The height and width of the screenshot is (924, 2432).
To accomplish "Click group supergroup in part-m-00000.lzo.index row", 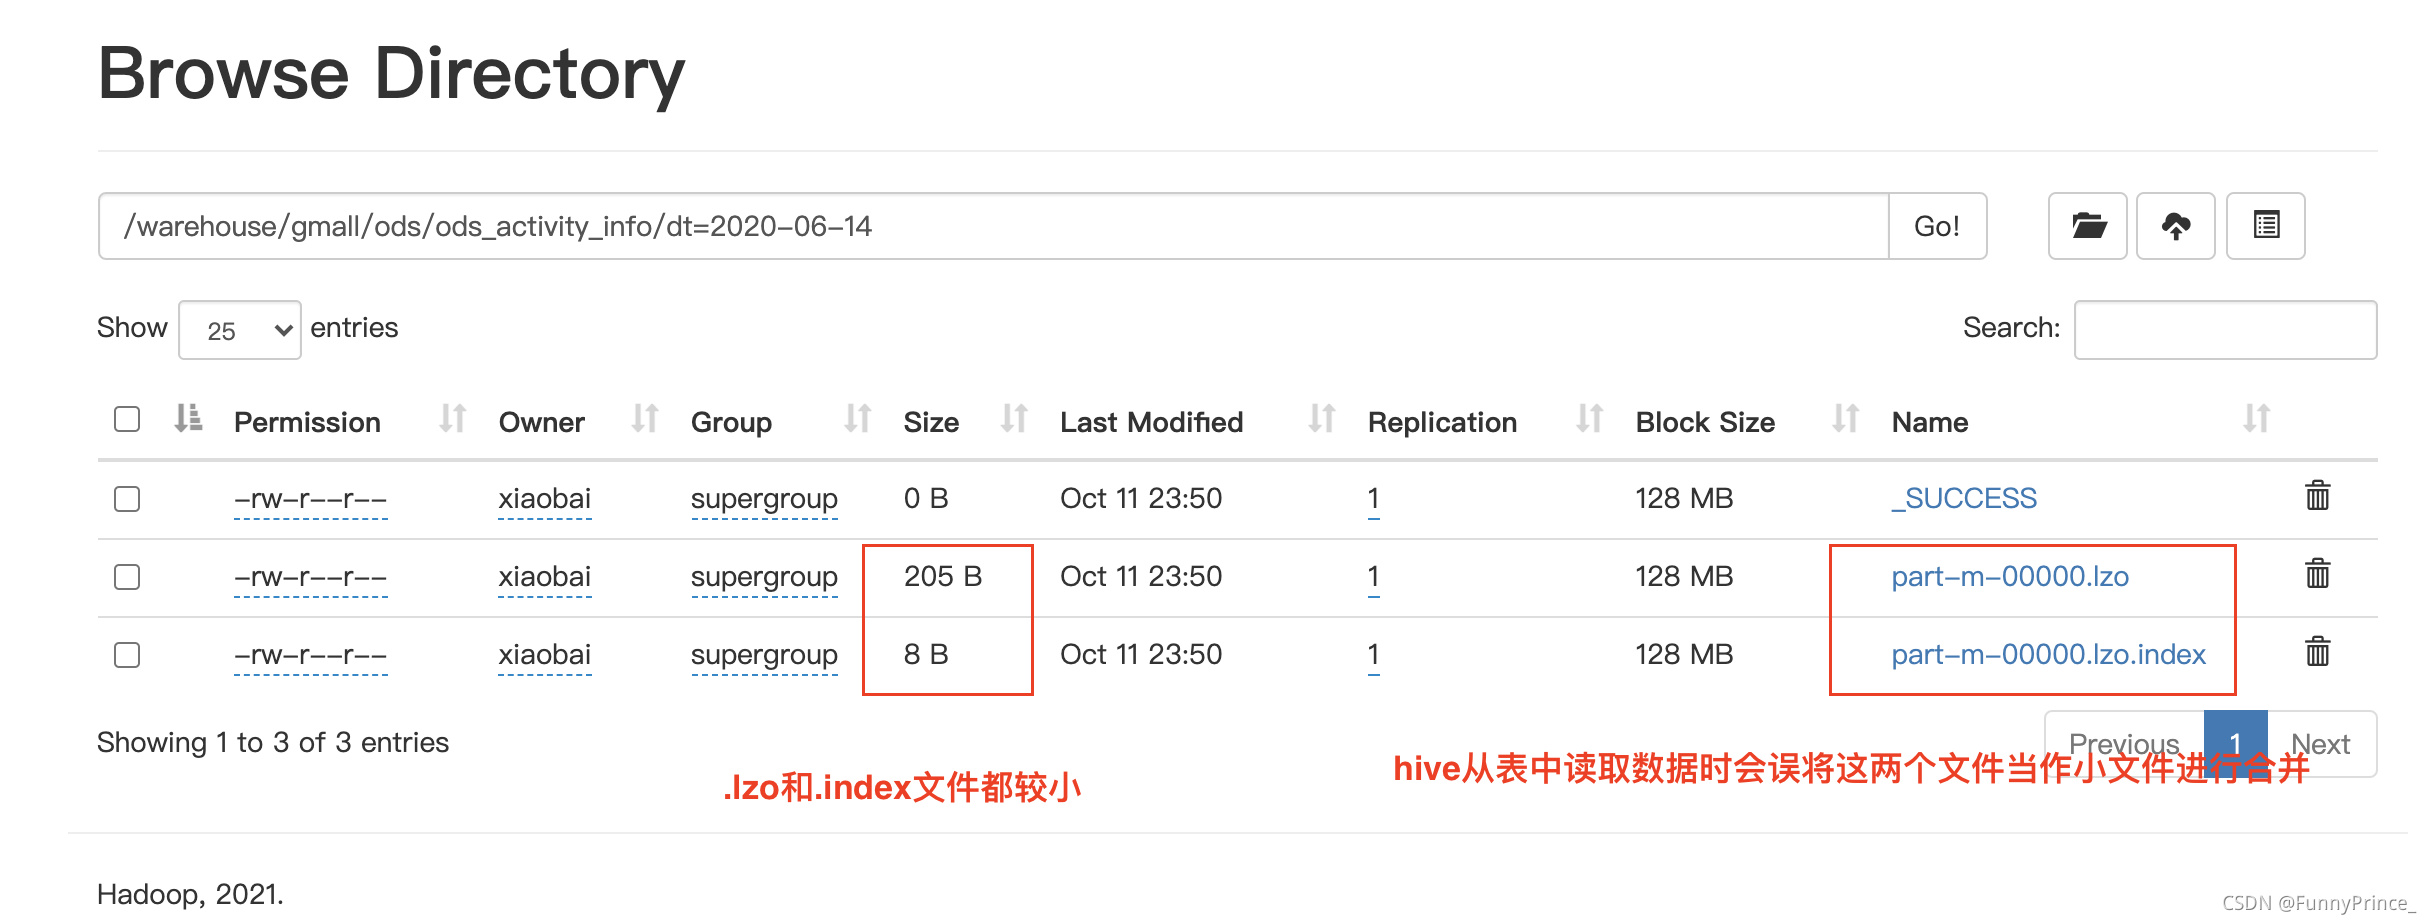I will 764,655.
